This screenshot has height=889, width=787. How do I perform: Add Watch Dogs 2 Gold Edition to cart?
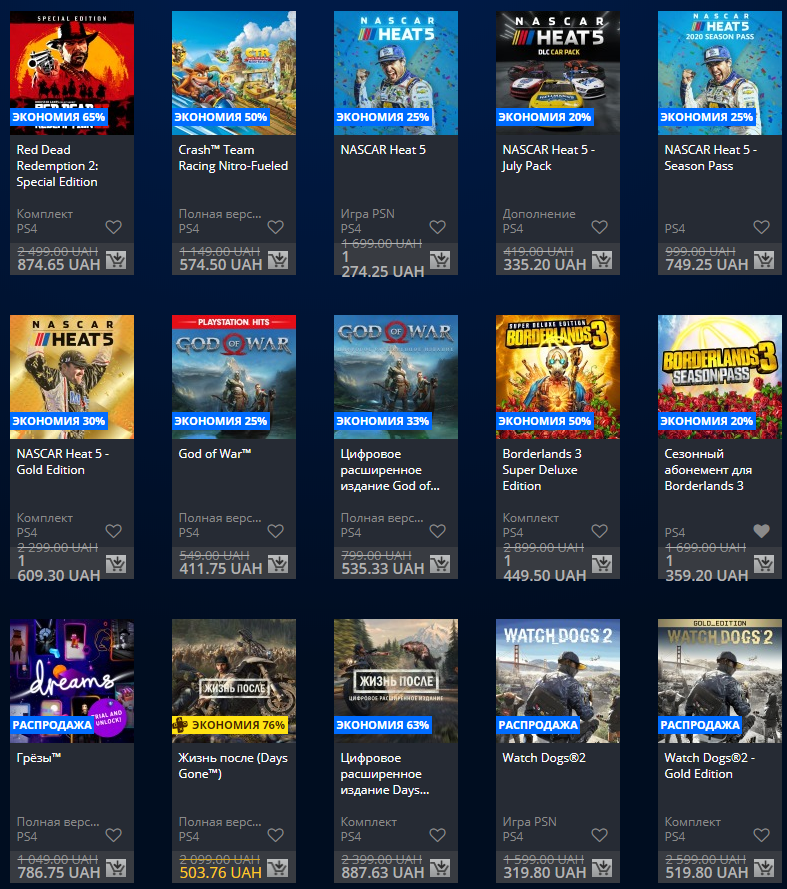pyautogui.click(x=763, y=868)
